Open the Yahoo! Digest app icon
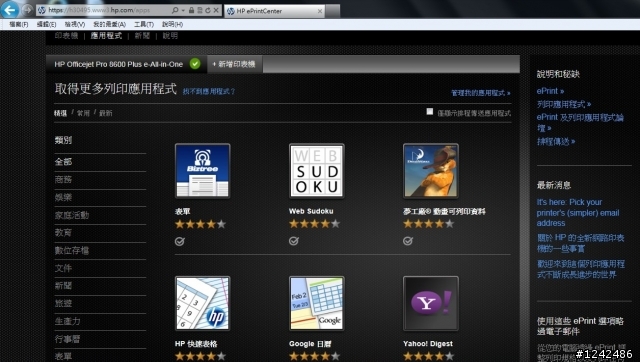This screenshot has width=640, height=362. [x=431, y=303]
